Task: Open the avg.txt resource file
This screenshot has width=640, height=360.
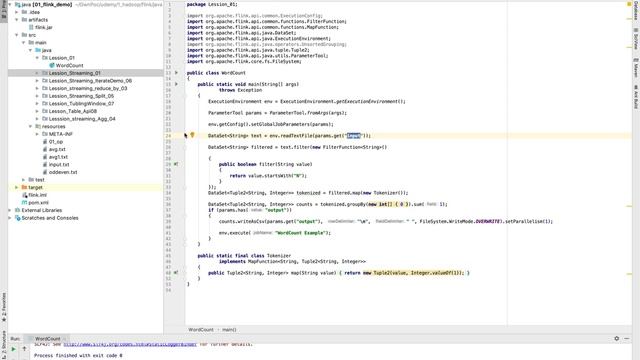Action: tap(57, 149)
